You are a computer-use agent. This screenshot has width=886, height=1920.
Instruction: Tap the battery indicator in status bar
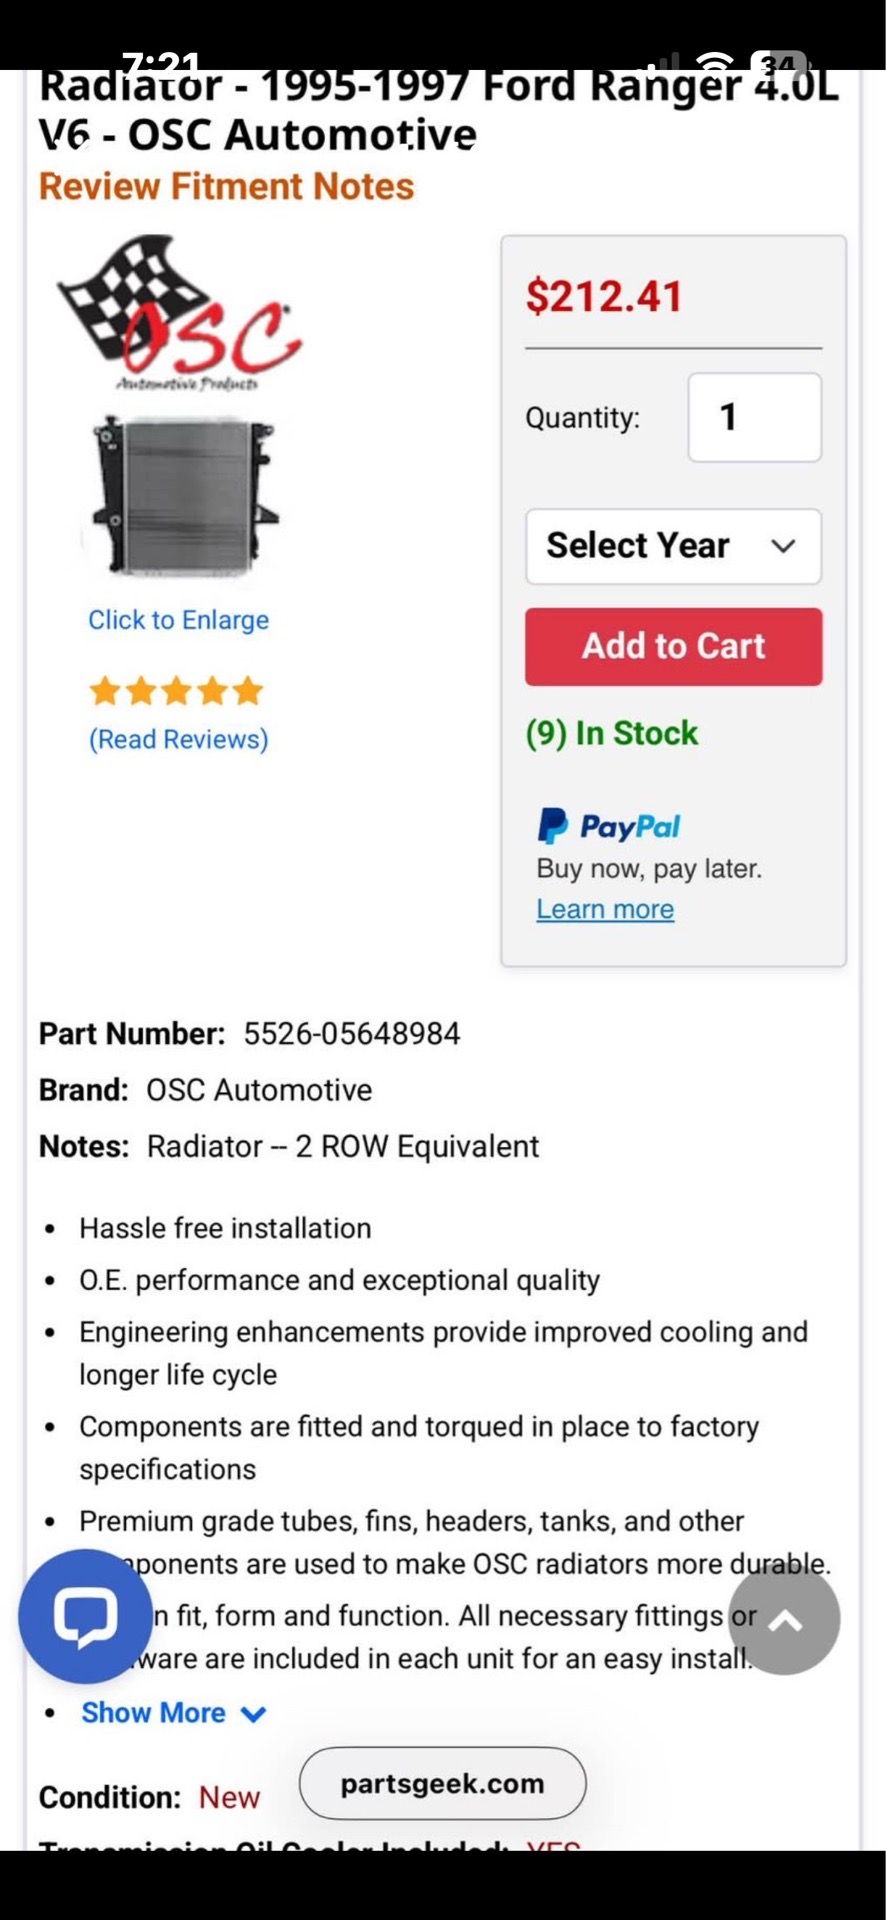pos(780,64)
